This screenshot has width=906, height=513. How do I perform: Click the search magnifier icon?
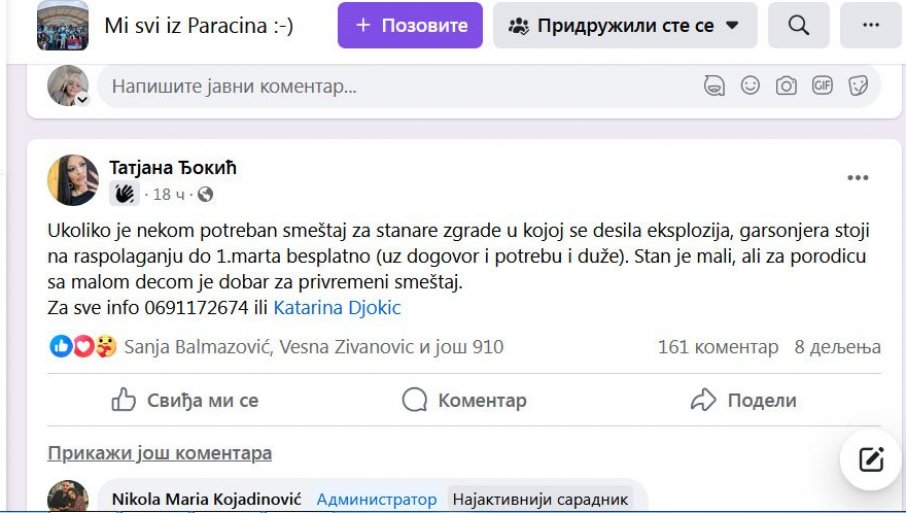(x=798, y=25)
